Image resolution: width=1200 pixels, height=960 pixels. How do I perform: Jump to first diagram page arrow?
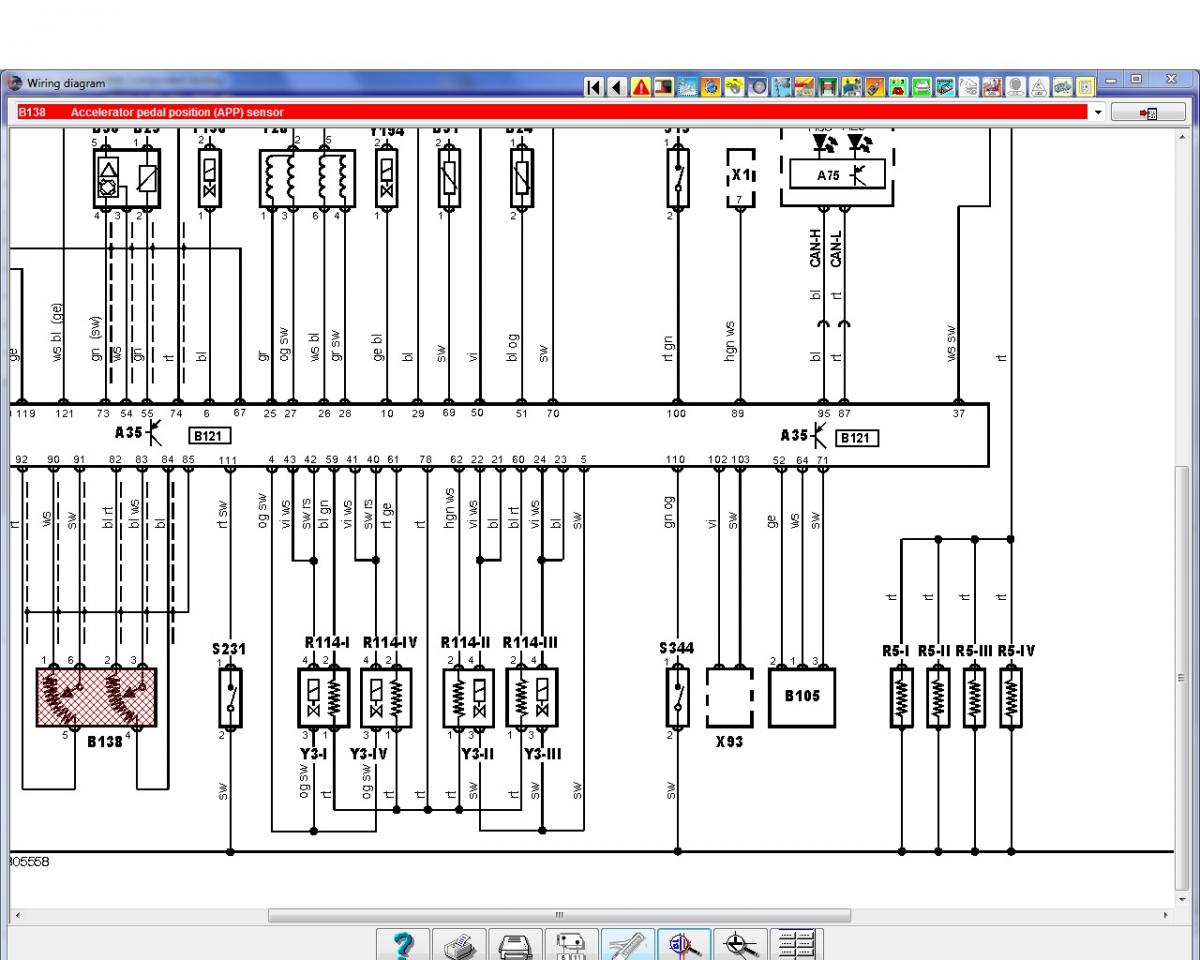(594, 87)
